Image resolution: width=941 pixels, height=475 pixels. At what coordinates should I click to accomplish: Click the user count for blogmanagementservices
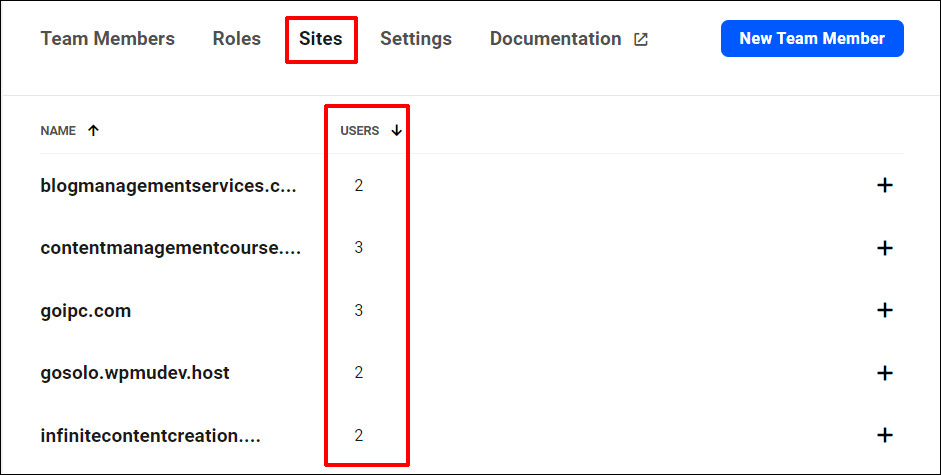pos(358,186)
